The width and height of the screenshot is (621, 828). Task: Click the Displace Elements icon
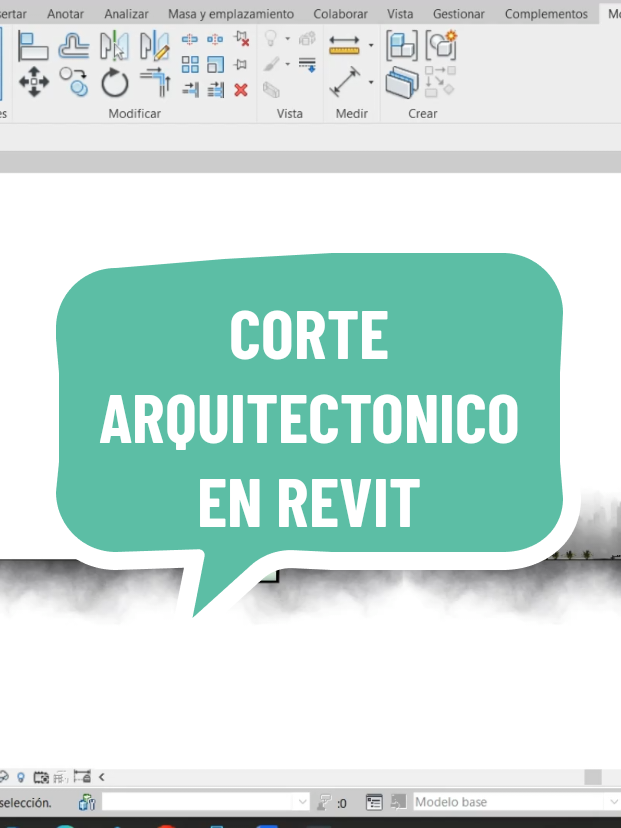(x=307, y=39)
